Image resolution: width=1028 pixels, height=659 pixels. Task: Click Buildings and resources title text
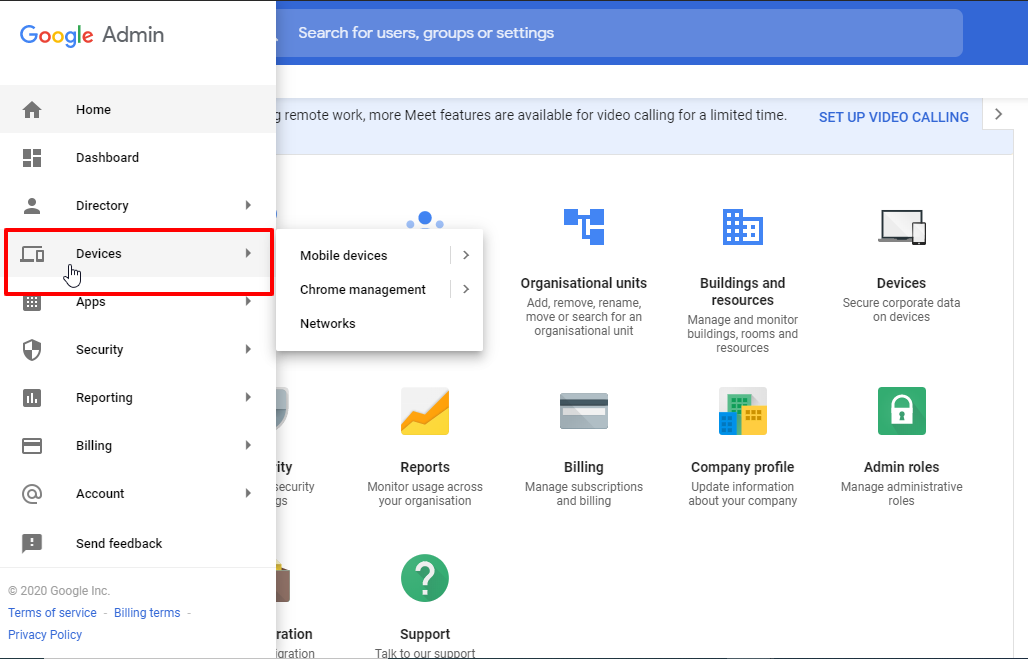(742, 292)
